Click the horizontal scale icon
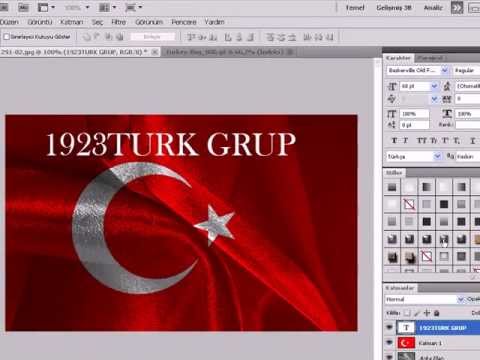The image size is (480, 360). [x=447, y=114]
